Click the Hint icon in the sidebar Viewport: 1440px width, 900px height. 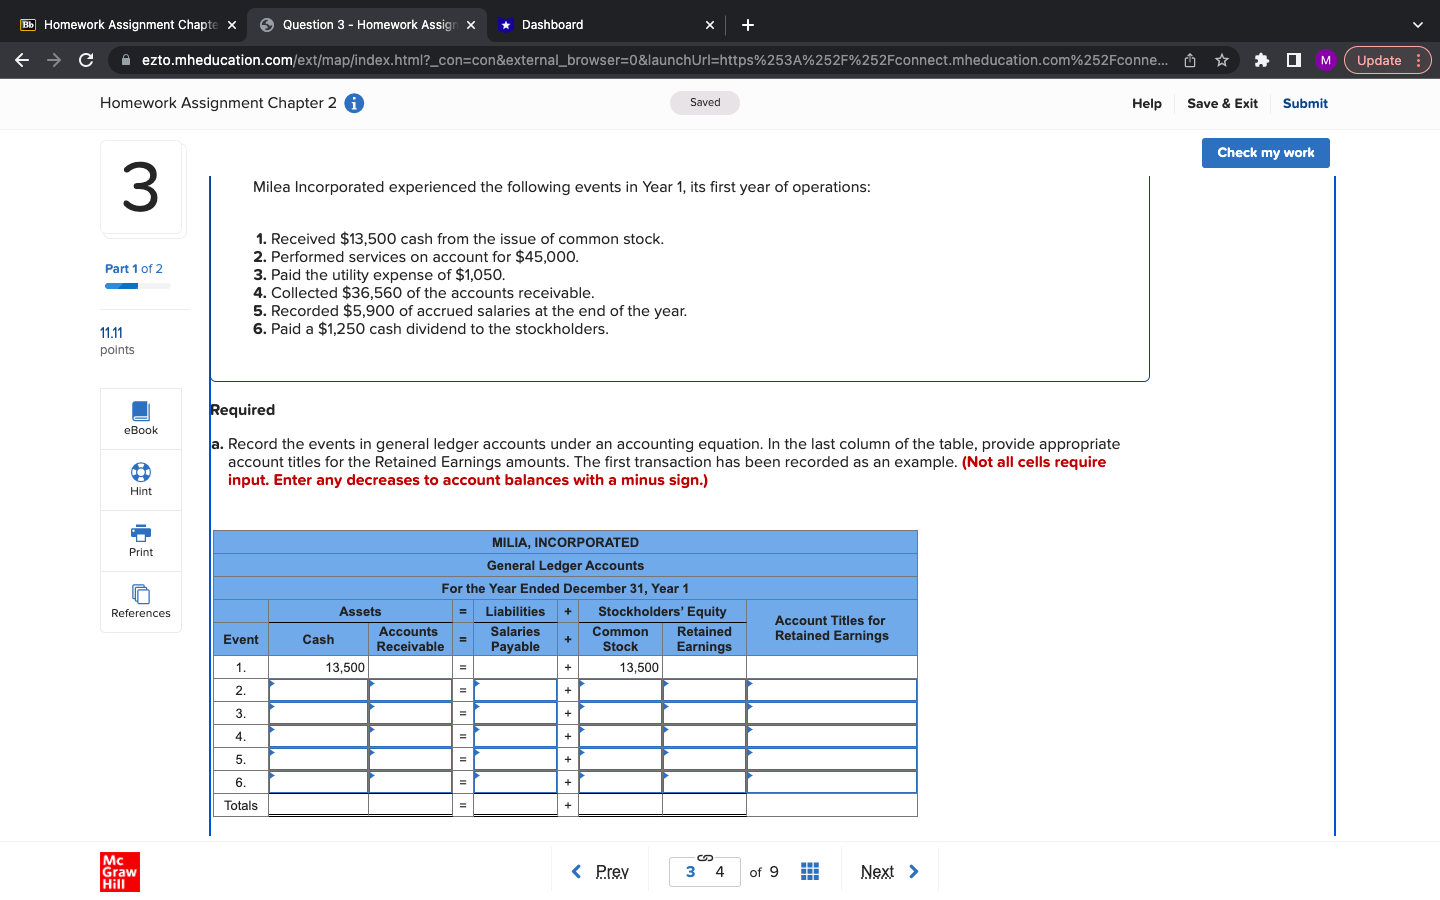click(x=140, y=478)
